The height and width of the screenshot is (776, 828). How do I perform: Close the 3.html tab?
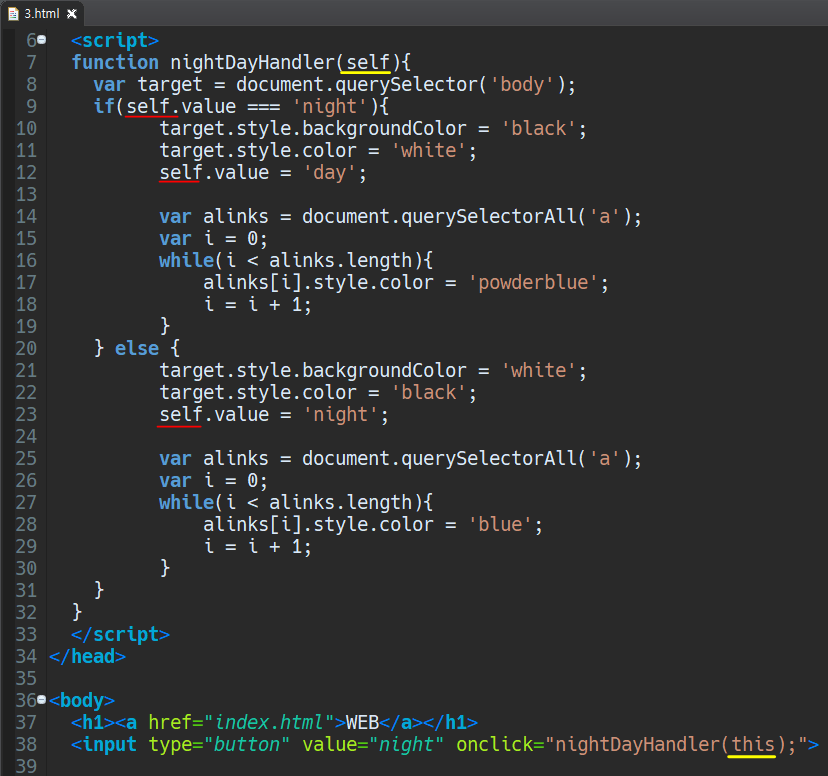pyautogui.click(x=72, y=14)
